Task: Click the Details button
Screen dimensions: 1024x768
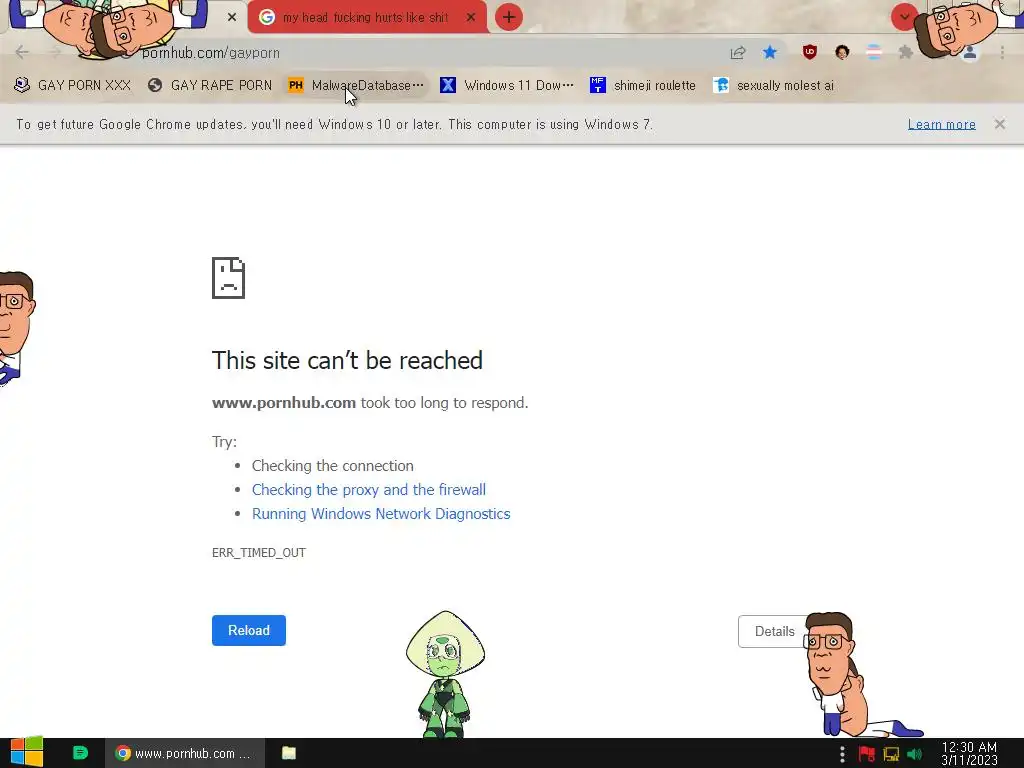Action: (x=775, y=632)
